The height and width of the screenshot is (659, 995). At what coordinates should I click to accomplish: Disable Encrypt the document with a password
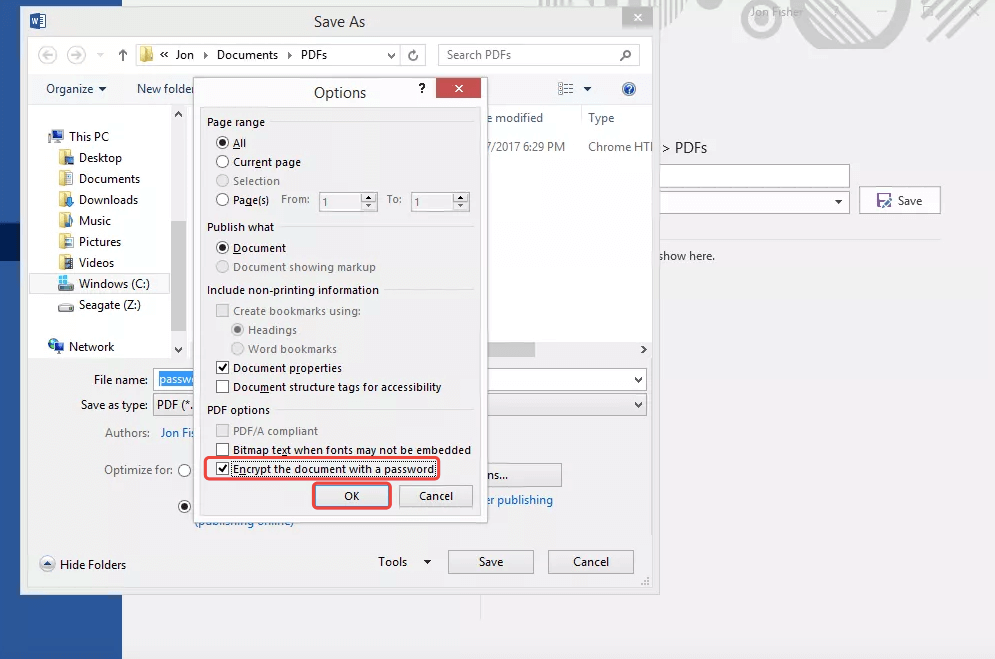click(223, 469)
